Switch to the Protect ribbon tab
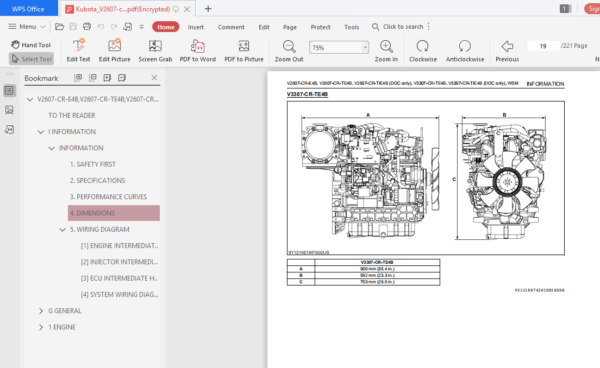The height and width of the screenshot is (368, 600). 320,27
